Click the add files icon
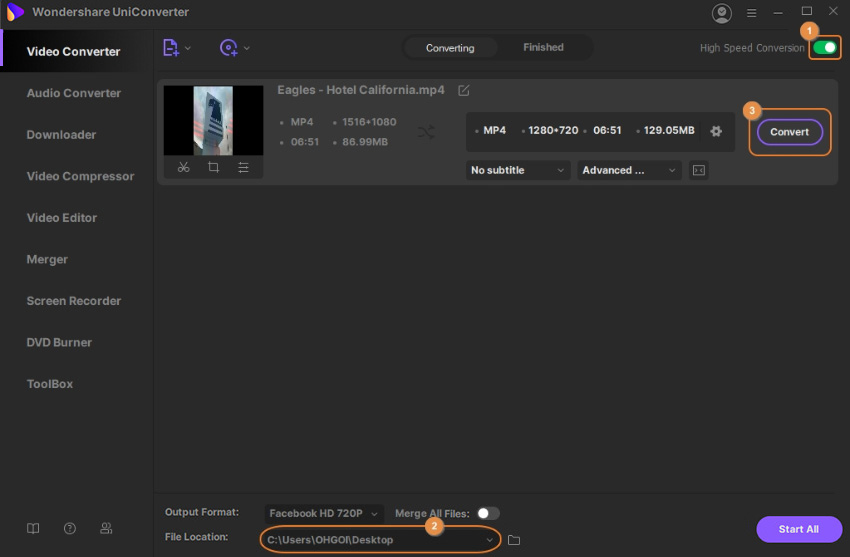Image resolution: width=850 pixels, height=557 pixels. 171,48
